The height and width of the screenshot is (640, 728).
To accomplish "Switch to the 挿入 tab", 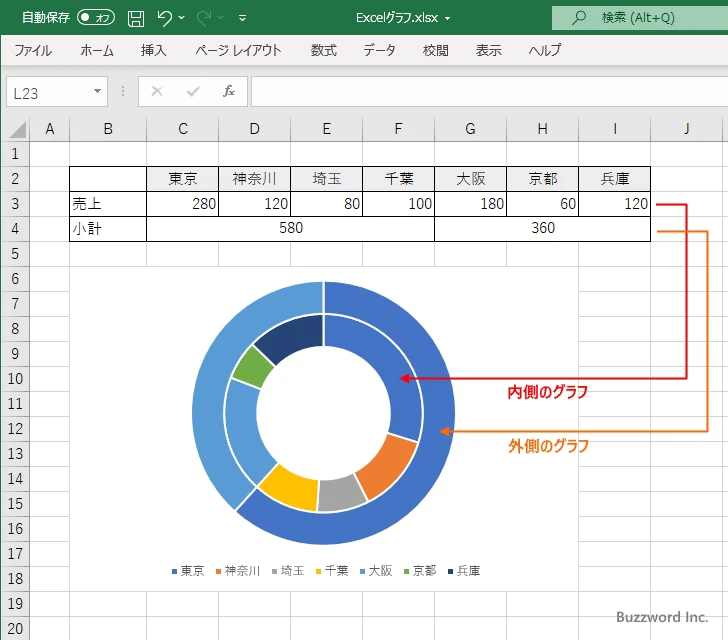I will [154, 50].
